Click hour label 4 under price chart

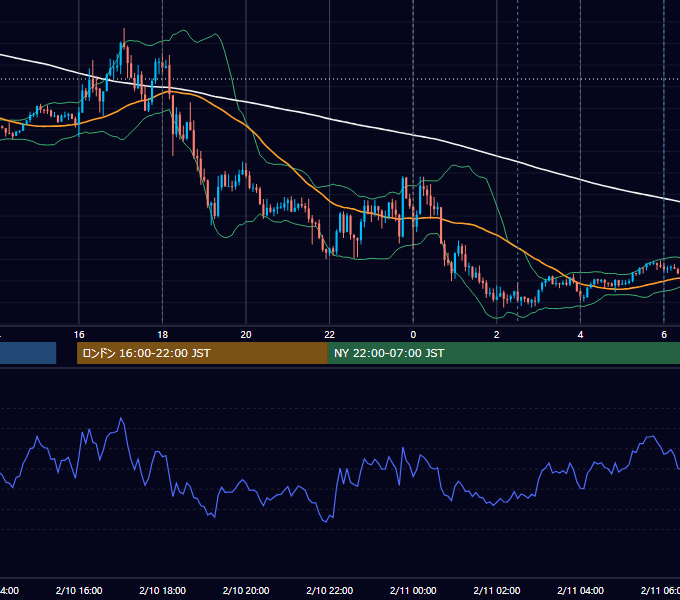pos(580,335)
